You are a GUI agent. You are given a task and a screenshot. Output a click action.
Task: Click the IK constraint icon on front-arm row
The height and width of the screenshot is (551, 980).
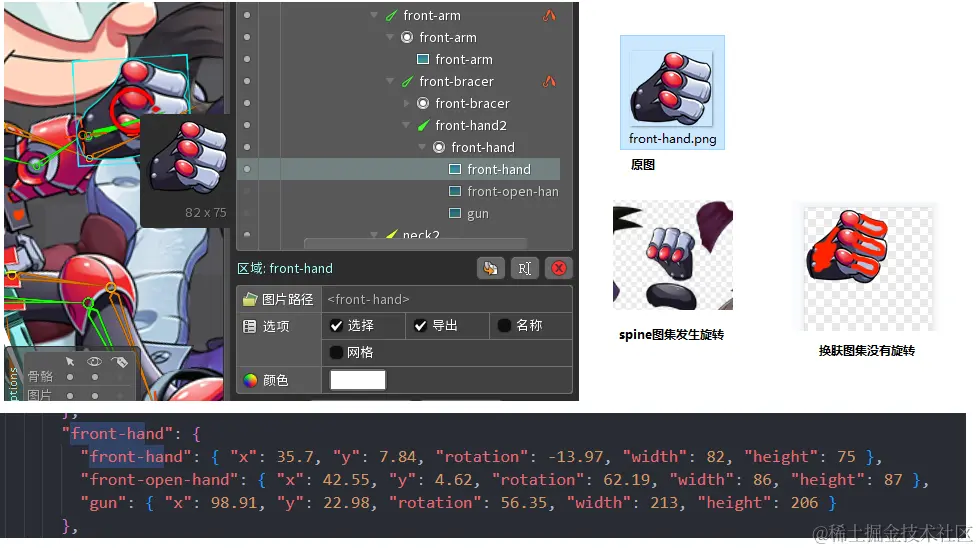549,16
